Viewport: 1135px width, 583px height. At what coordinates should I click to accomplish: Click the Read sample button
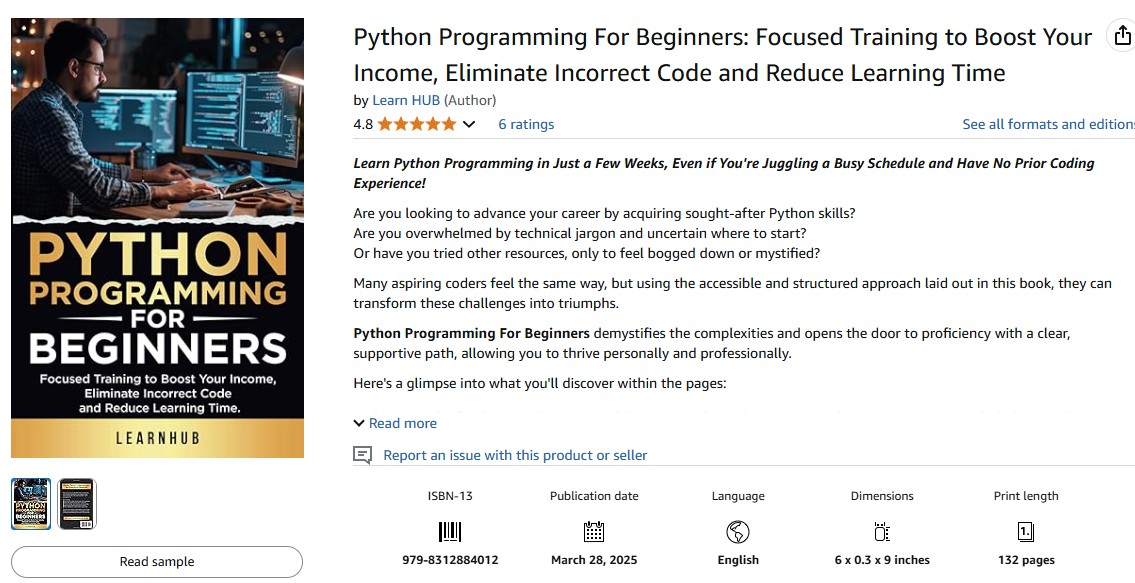click(156, 562)
